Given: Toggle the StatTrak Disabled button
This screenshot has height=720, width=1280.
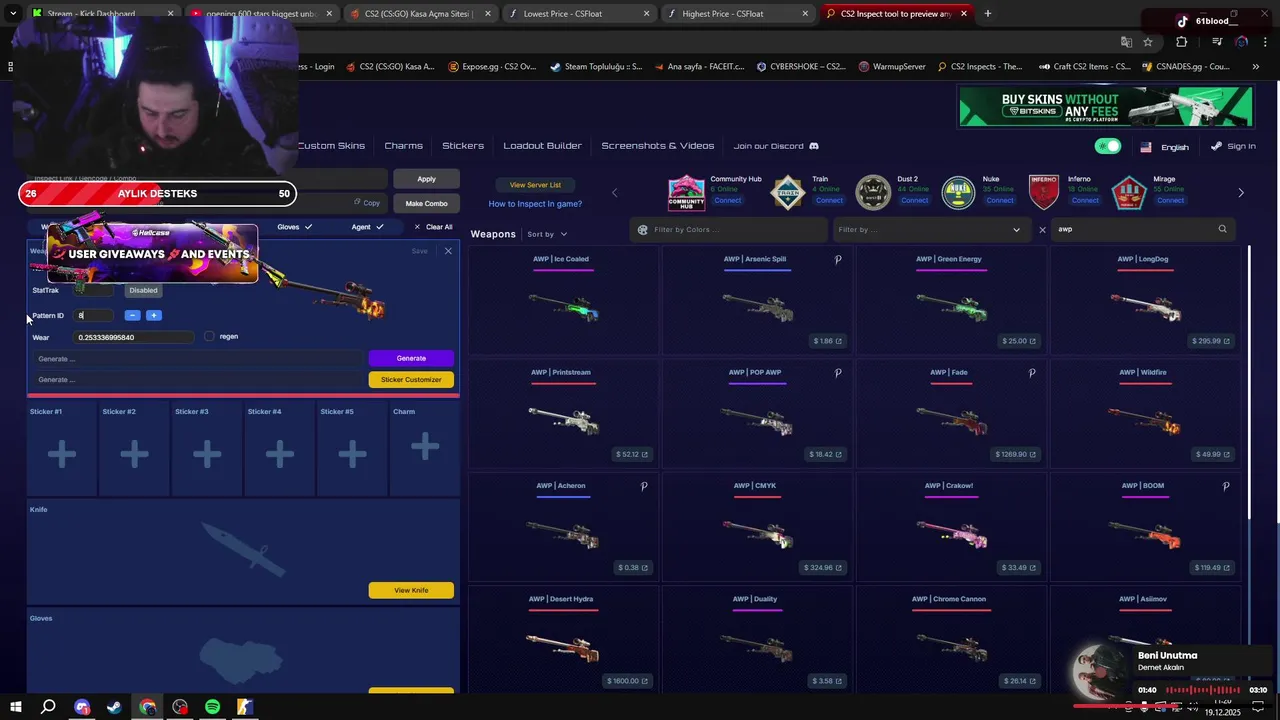Looking at the screenshot, I should pyautogui.click(x=143, y=290).
